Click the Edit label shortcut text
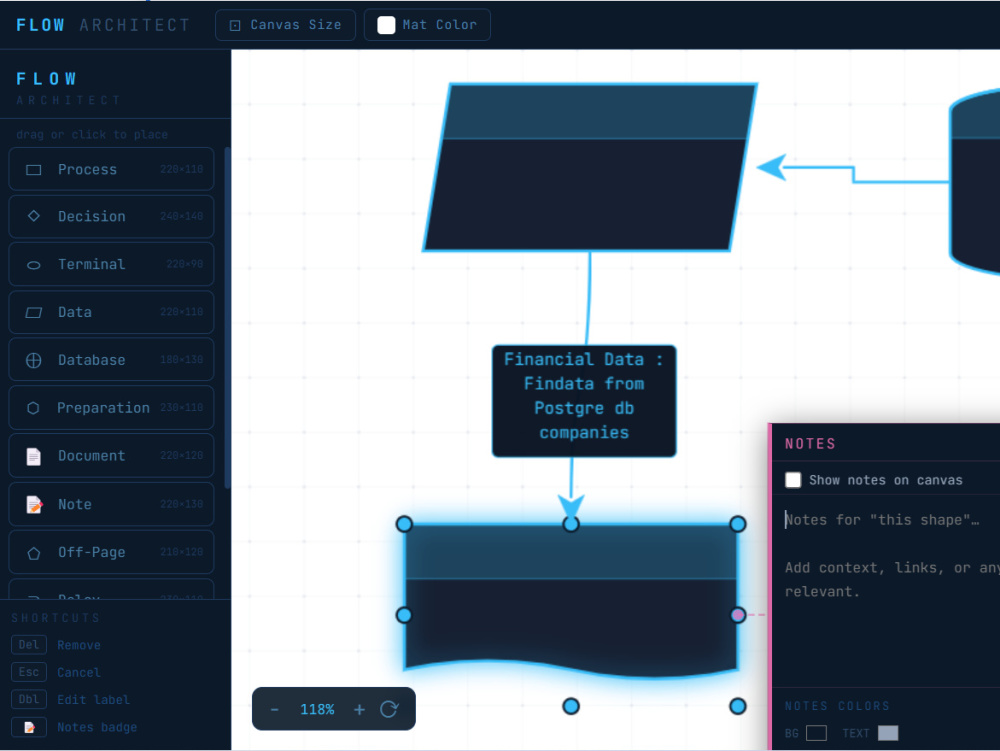This screenshot has width=1000, height=751. [94, 700]
